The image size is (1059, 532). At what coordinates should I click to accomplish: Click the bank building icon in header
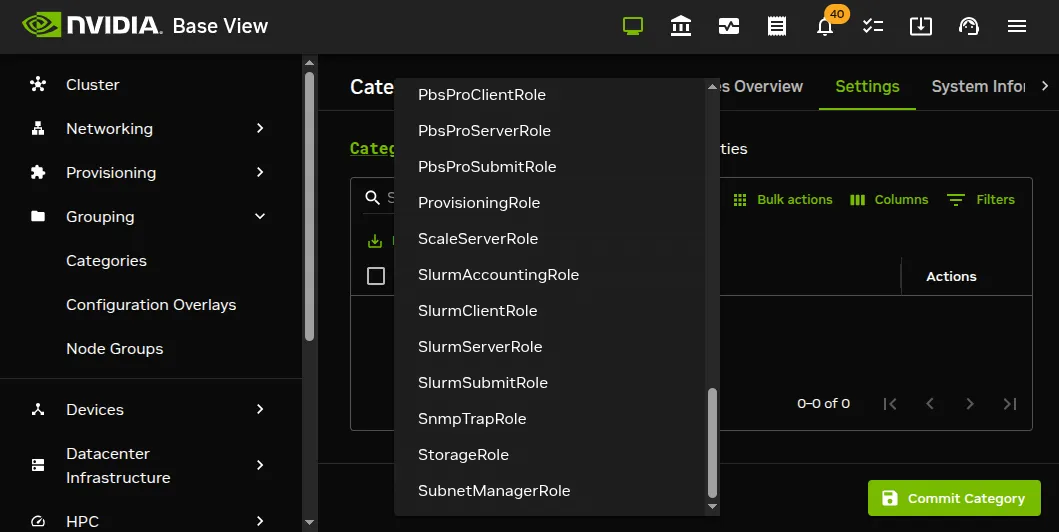tap(681, 26)
